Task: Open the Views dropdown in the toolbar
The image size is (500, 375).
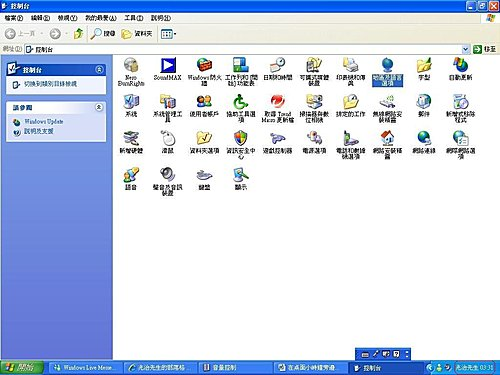Action: 168,34
